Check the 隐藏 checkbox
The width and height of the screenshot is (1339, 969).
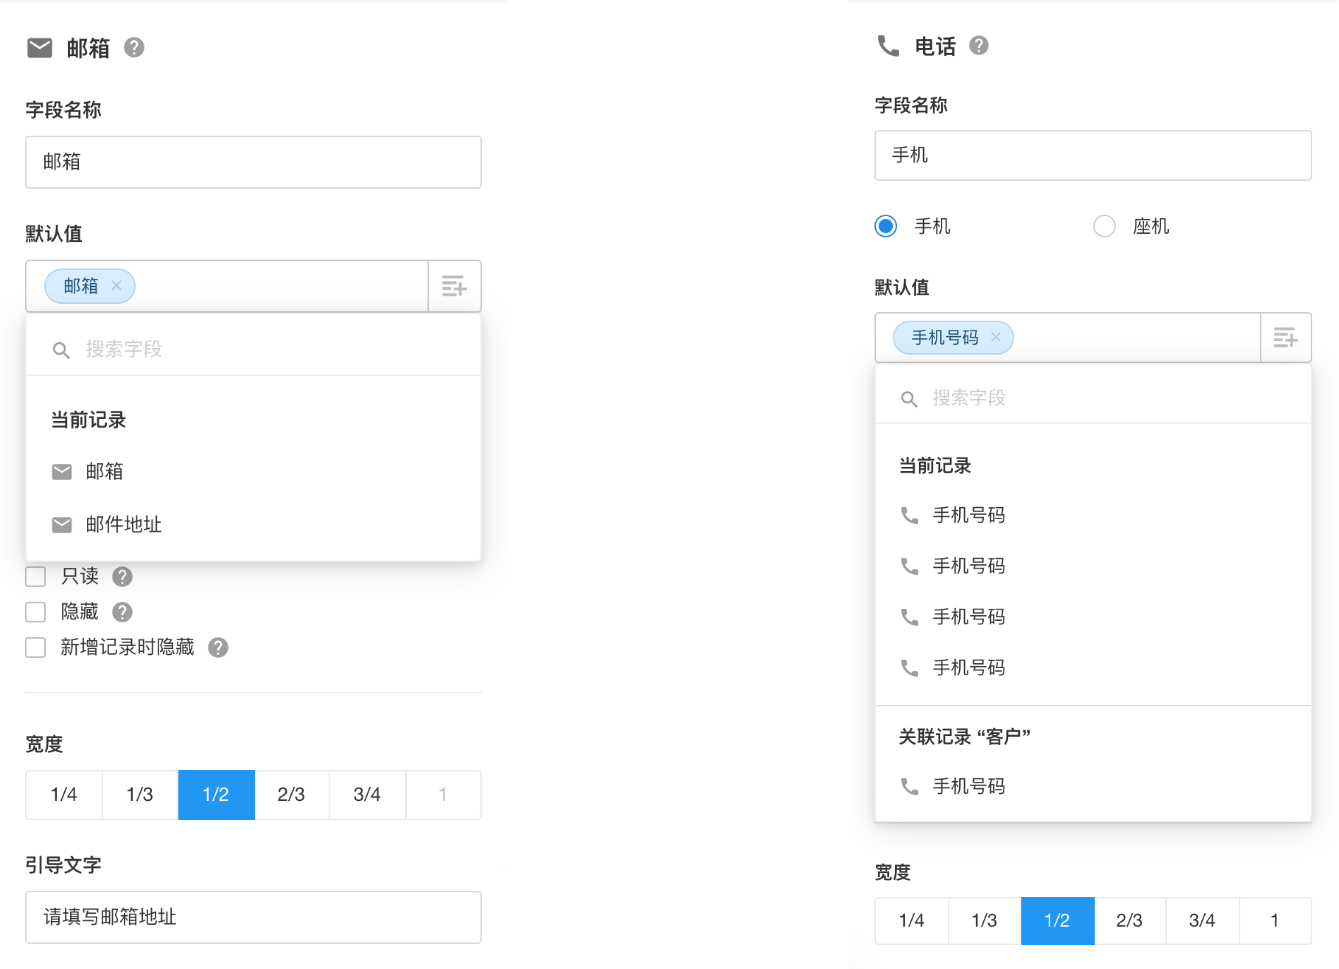click(36, 612)
